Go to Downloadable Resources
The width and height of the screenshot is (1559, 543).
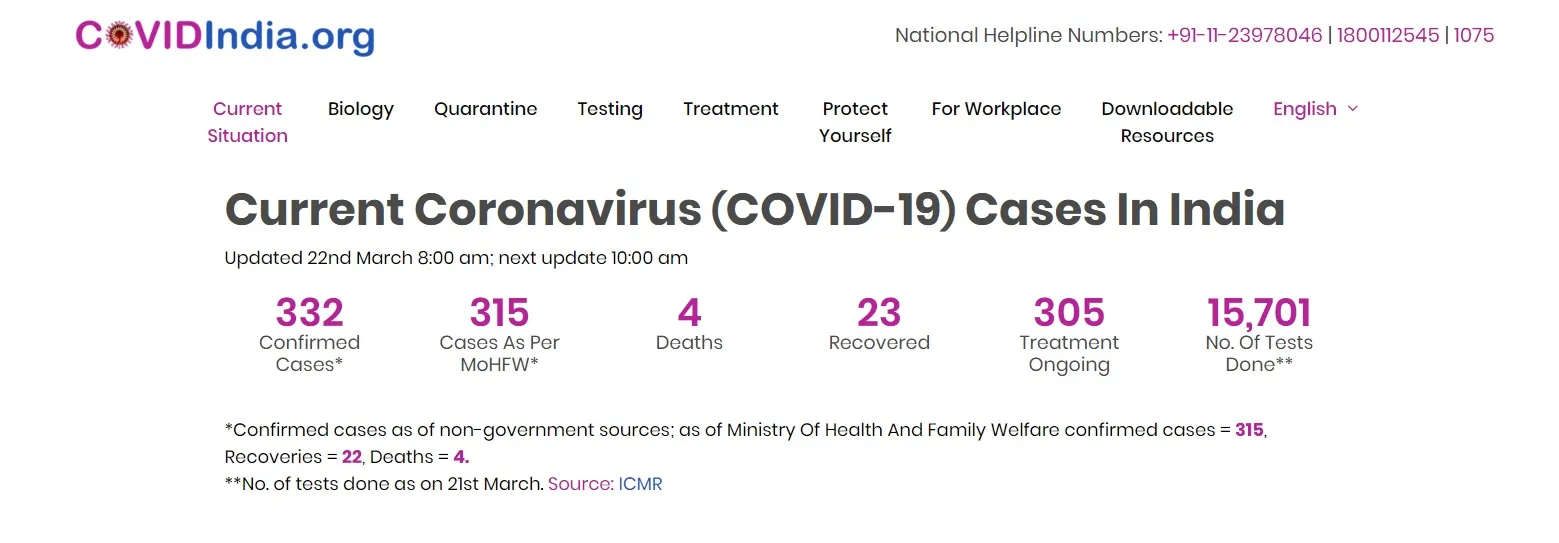(1167, 122)
